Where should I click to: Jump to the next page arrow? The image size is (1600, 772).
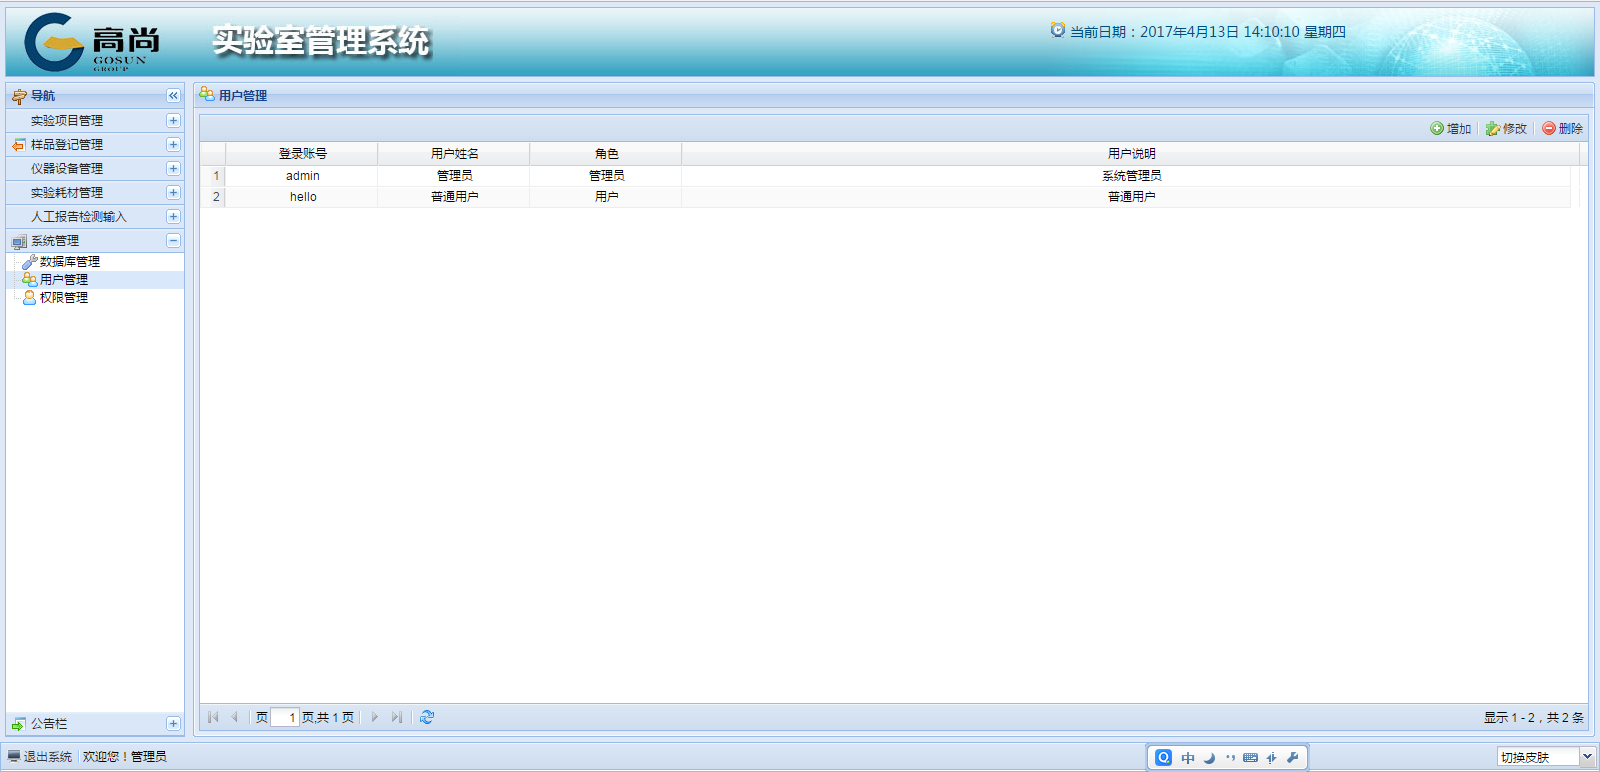pyautogui.click(x=375, y=717)
